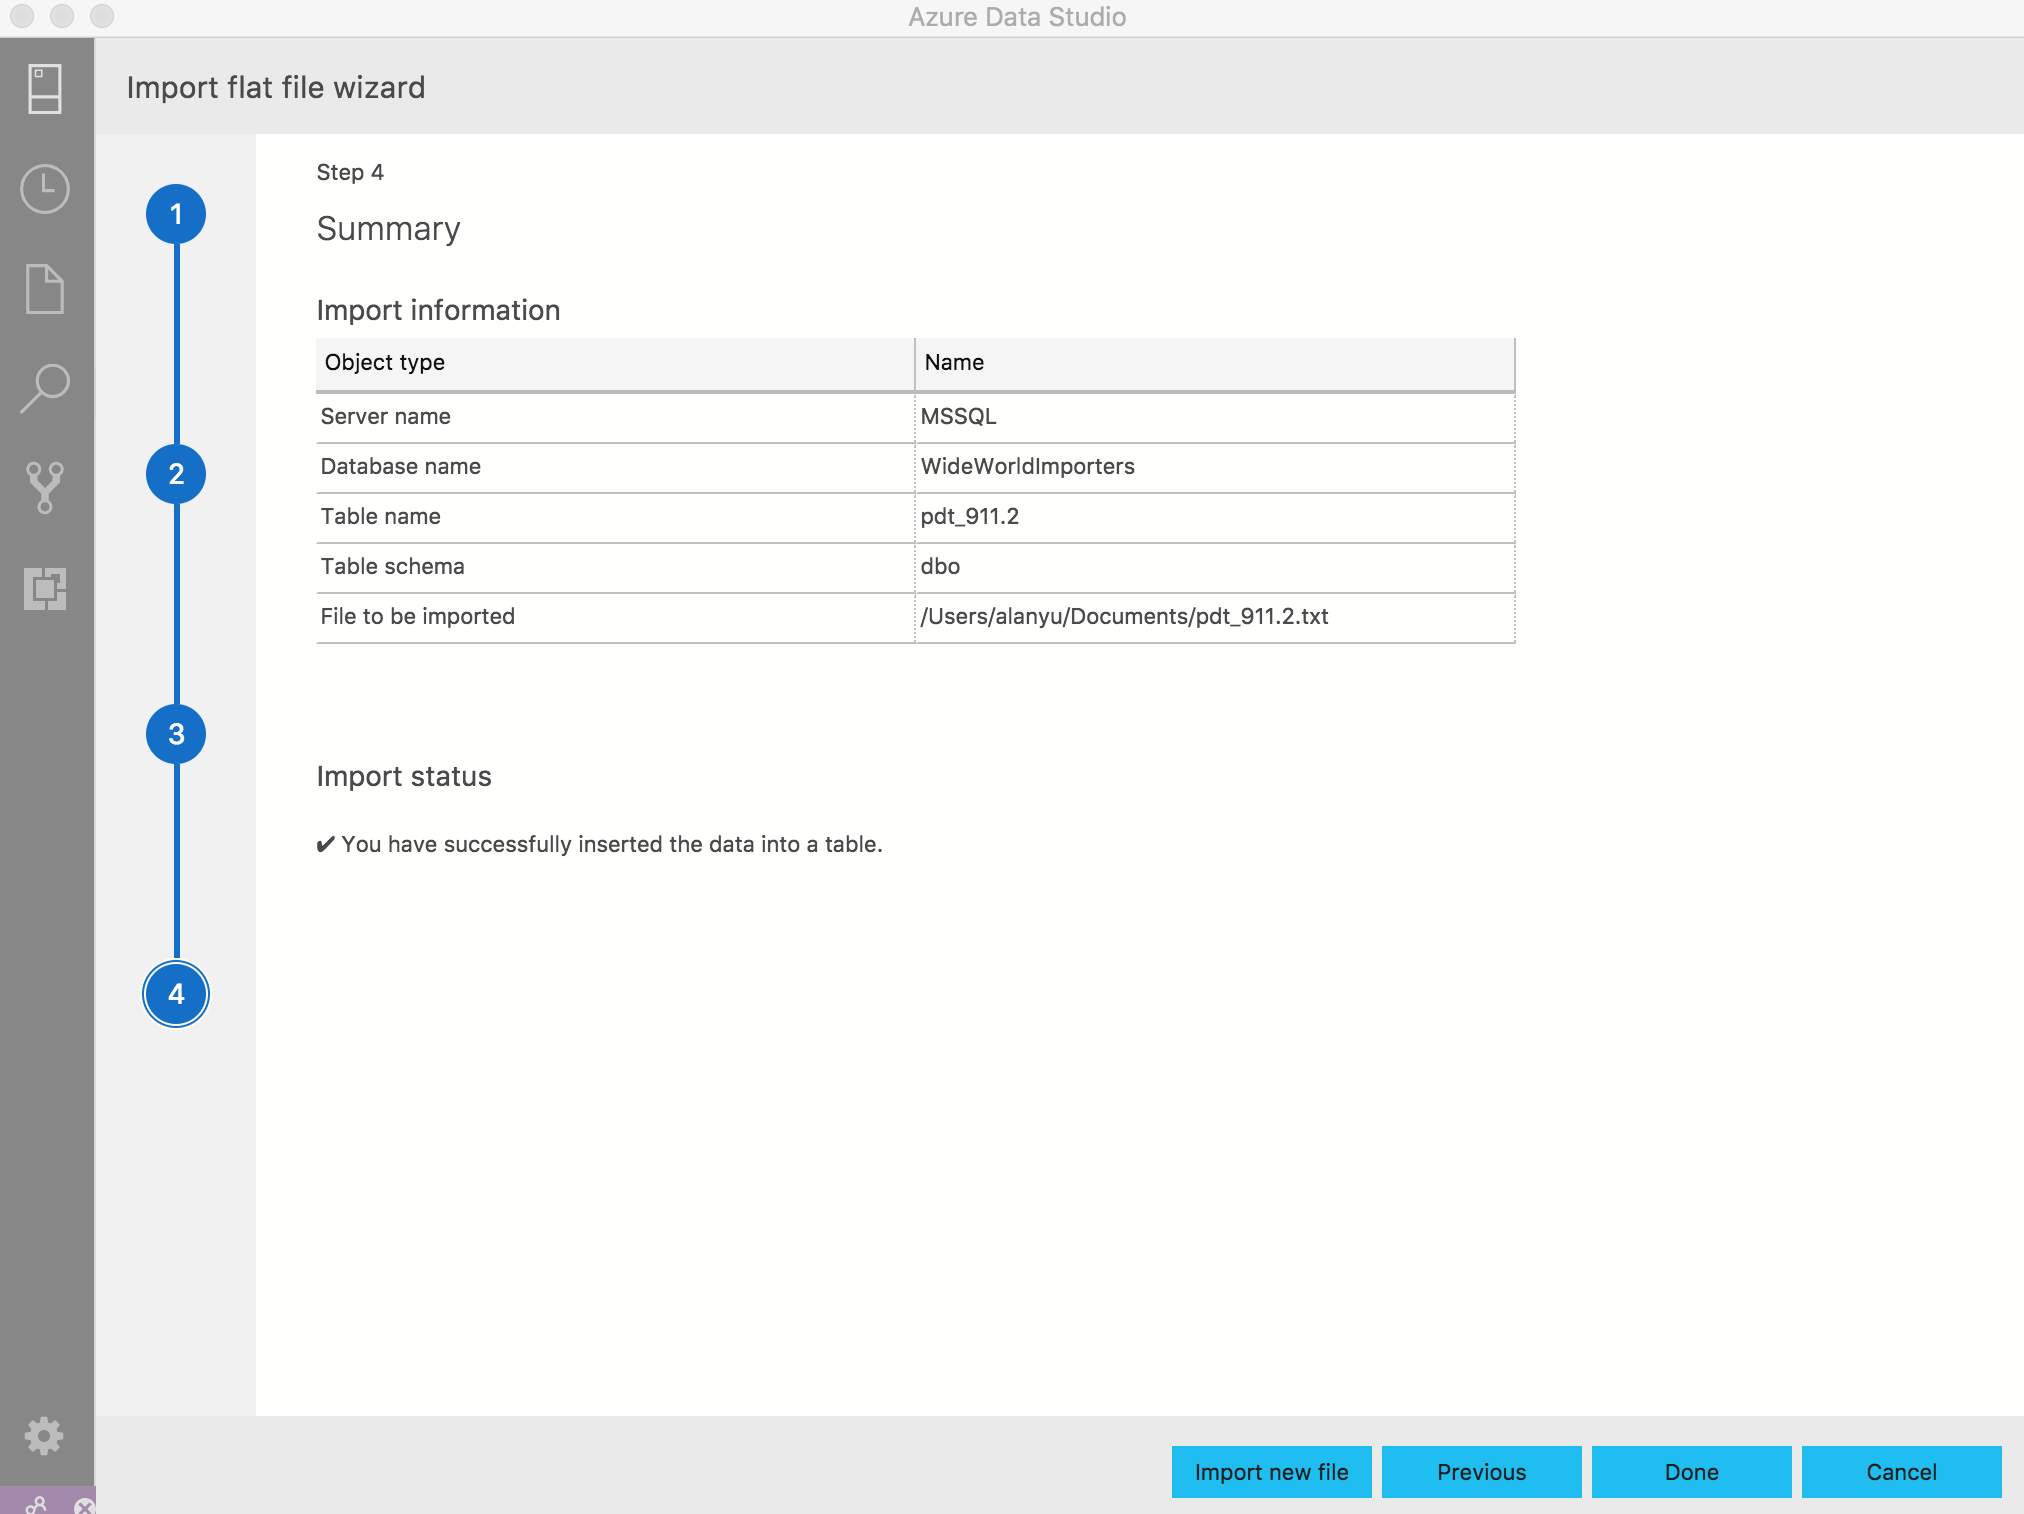This screenshot has width=2024, height=1514.
Task: Click the Previous button to go back
Action: [x=1479, y=1469]
